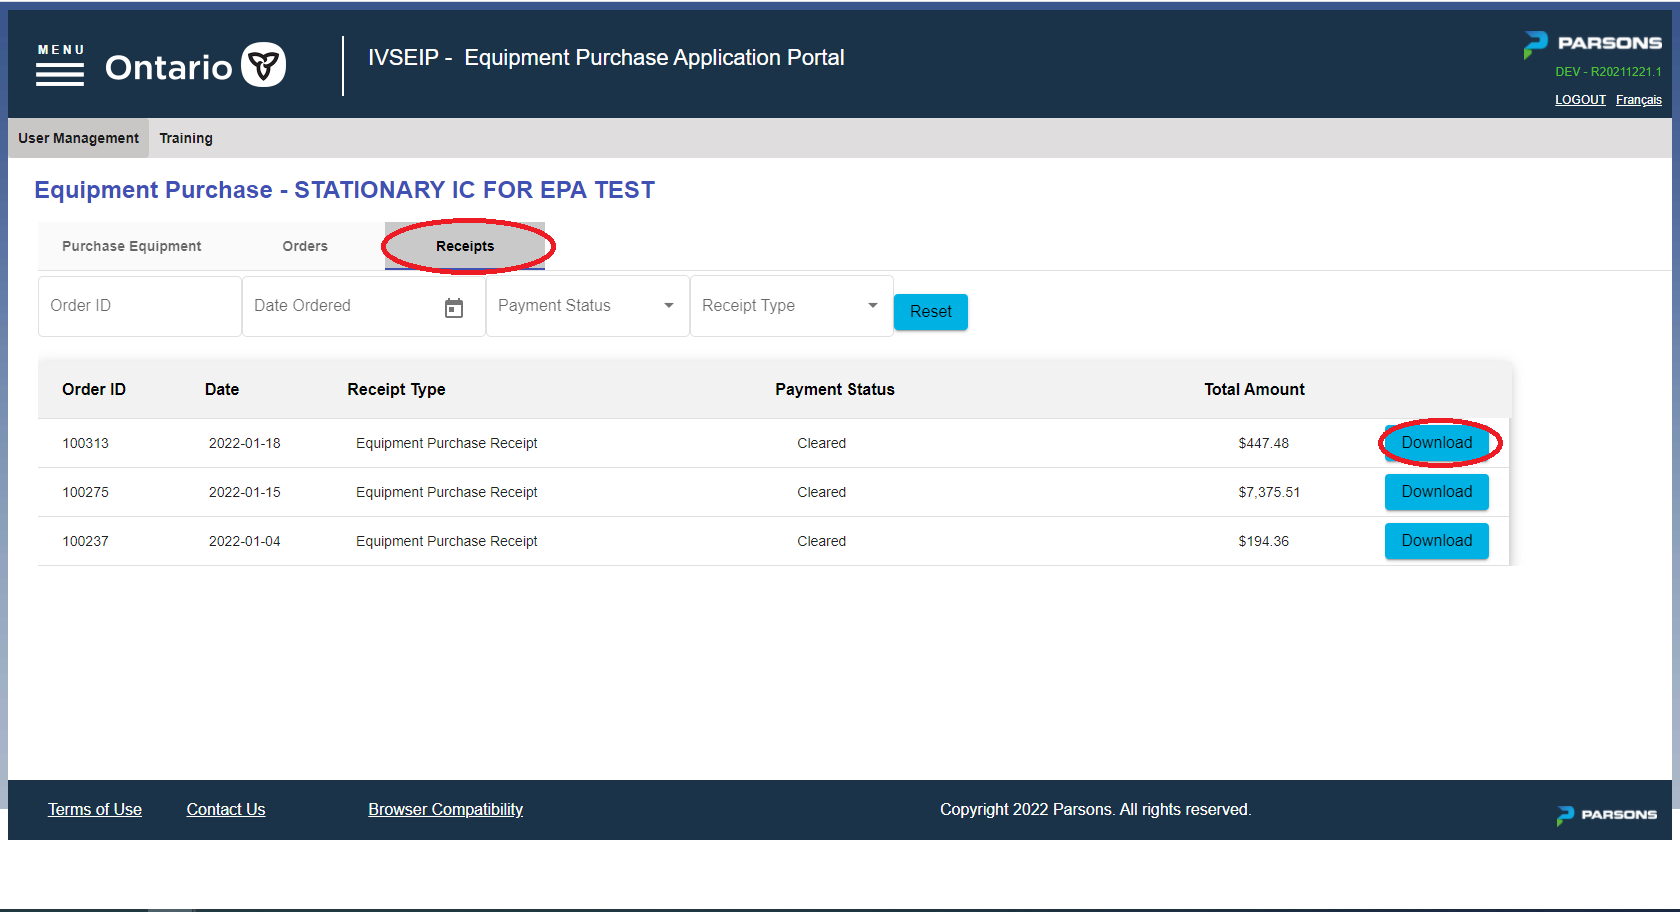Image resolution: width=1680 pixels, height=912 pixels.
Task: Select the Download button for order 100313
Action: (1437, 442)
